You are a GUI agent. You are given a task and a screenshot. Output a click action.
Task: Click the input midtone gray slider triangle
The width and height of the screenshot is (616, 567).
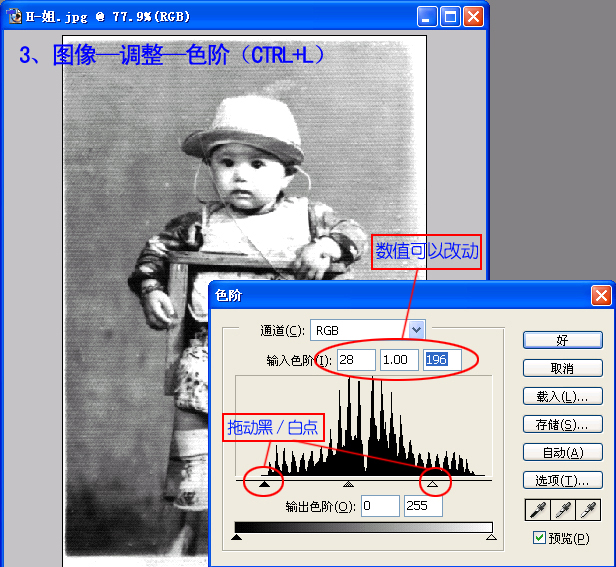[x=348, y=484]
